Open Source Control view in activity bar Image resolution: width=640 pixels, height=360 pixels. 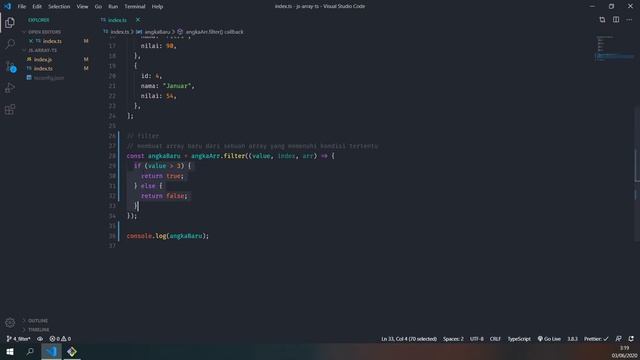(10, 66)
